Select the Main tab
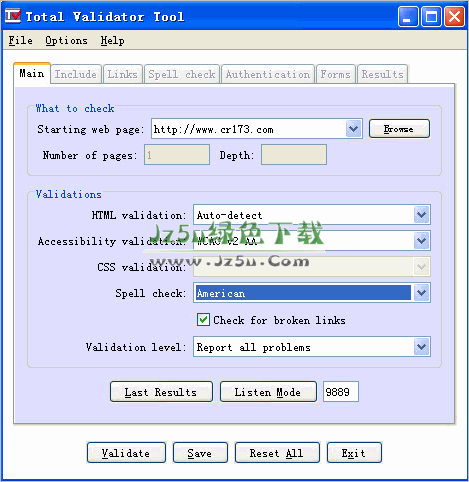469x482 pixels. (32, 73)
